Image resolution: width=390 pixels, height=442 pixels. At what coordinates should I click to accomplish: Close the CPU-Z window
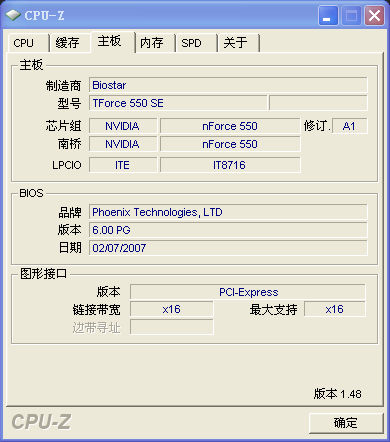[x=375, y=16]
